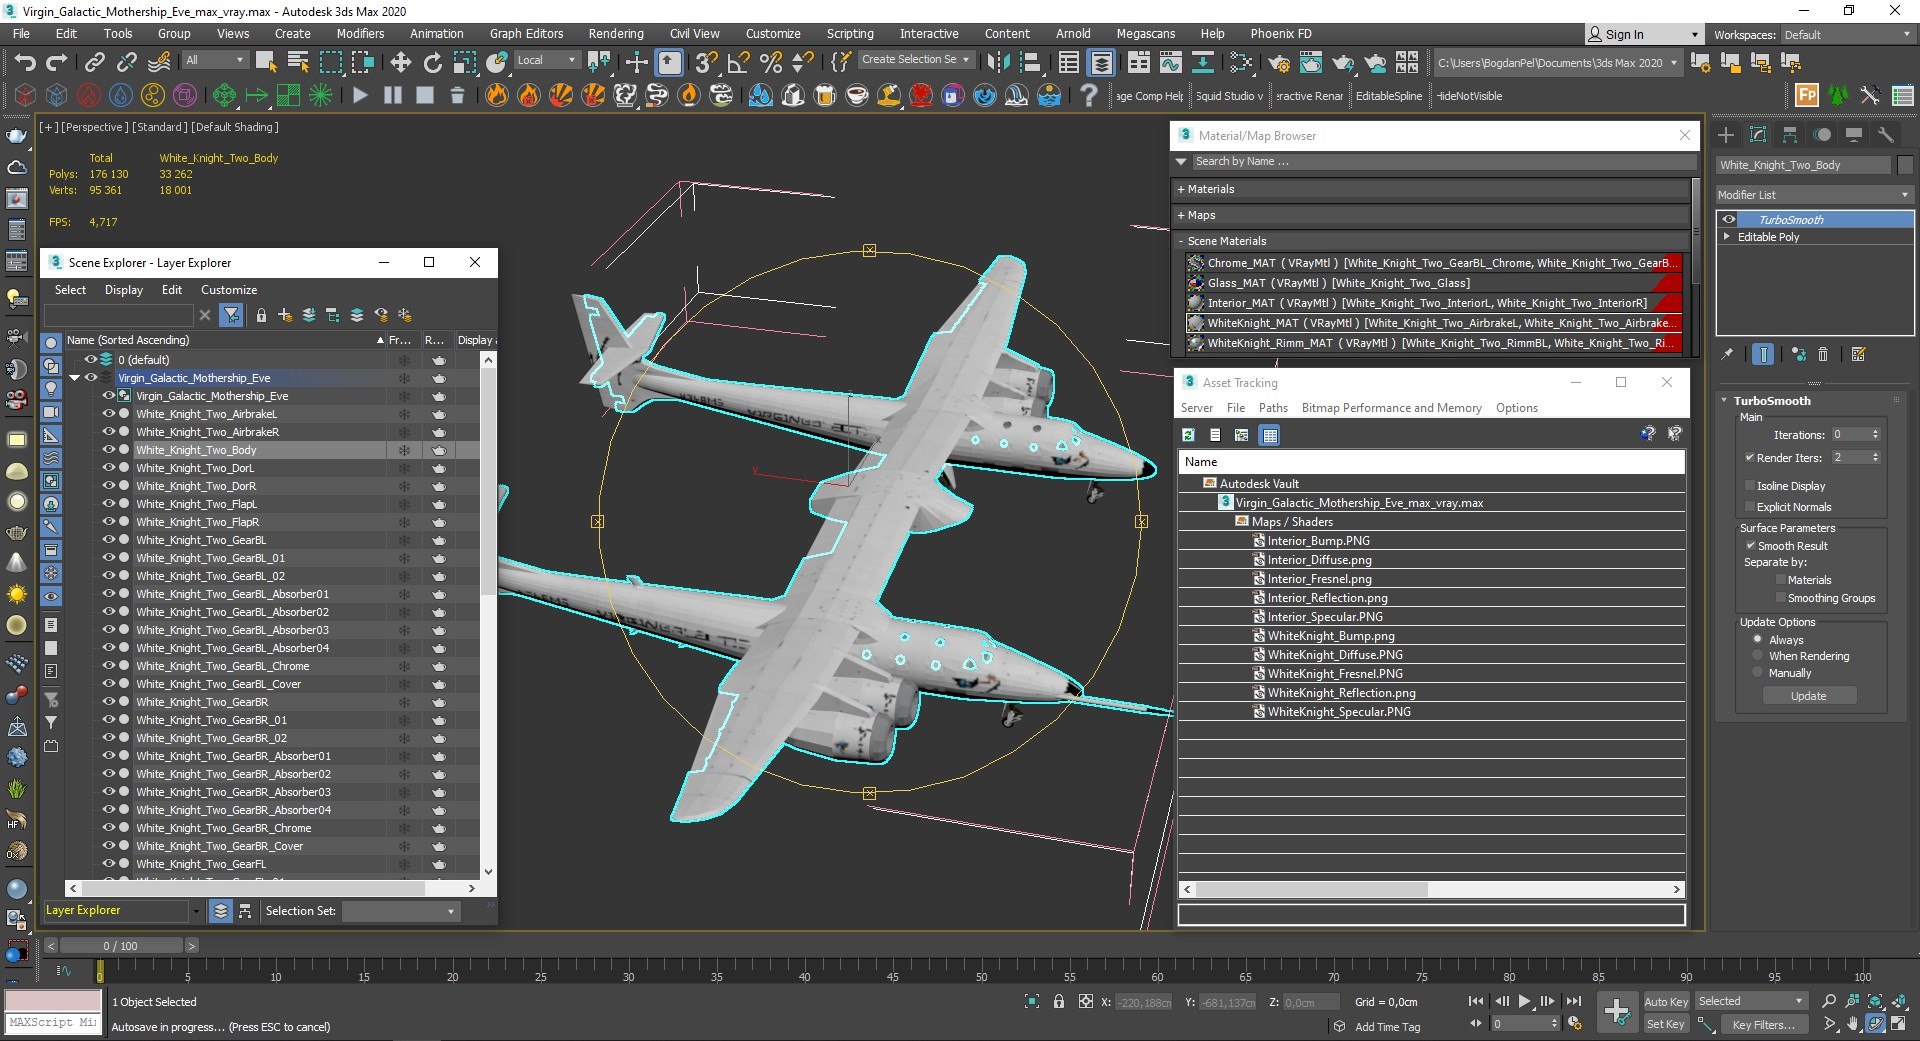Click the Auto Key button
The width and height of the screenshot is (1920, 1041).
point(1666,1001)
